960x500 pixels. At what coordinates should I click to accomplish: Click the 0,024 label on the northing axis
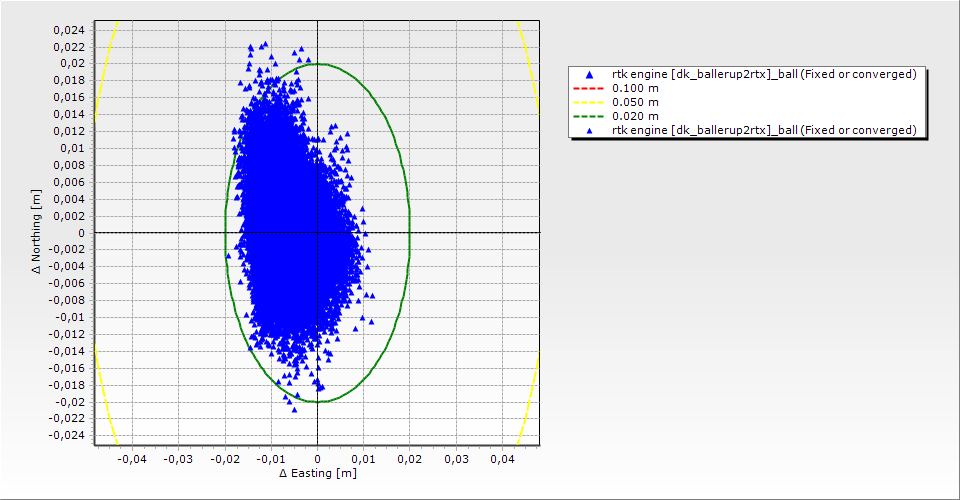(x=69, y=30)
